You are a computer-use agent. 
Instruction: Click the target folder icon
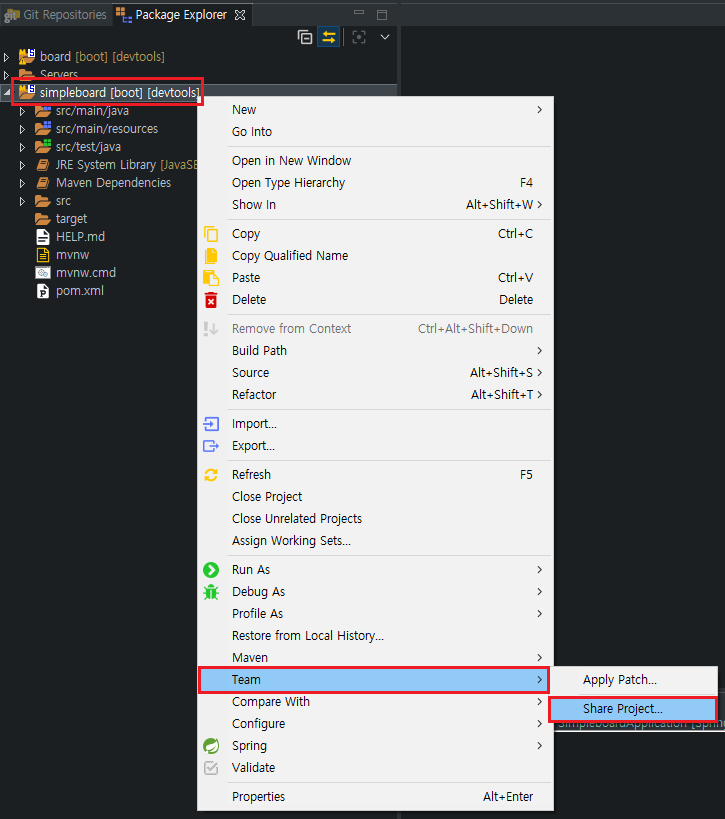coord(42,219)
